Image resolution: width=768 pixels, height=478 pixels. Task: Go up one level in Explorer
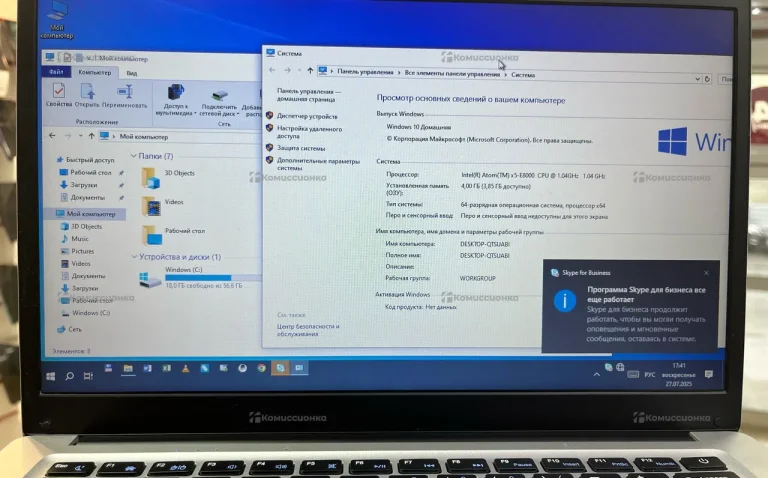[x=91, y=136]
